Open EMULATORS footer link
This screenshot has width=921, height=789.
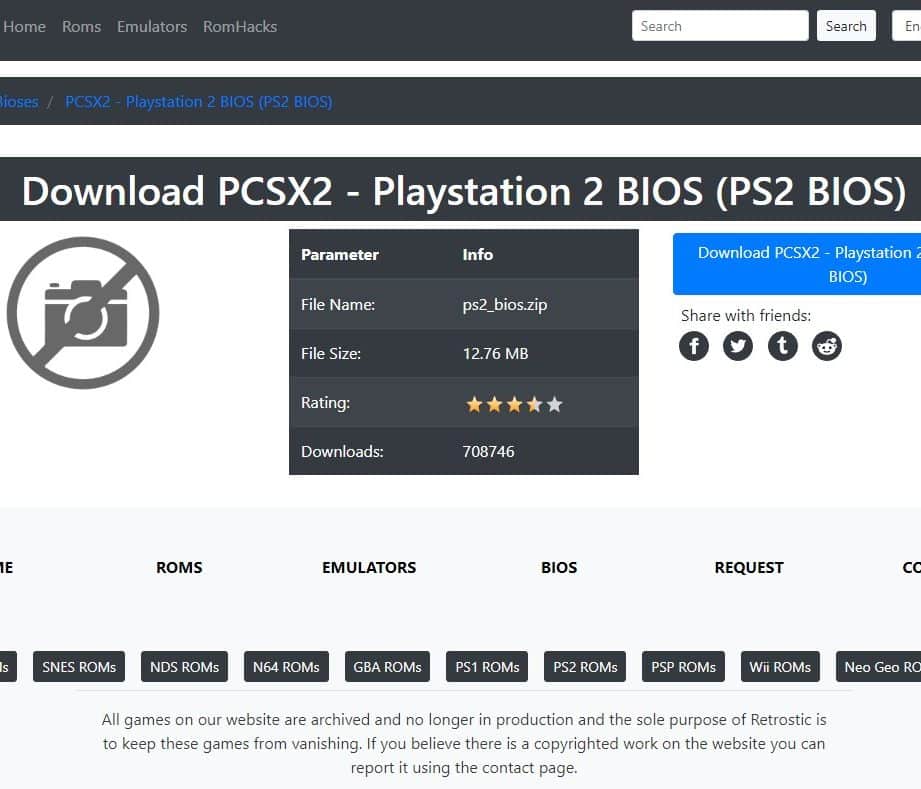369,568
